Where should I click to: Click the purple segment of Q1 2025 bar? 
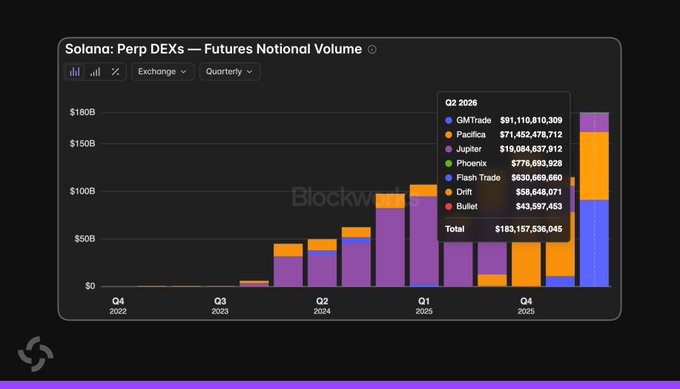click(x=424, y=241)
